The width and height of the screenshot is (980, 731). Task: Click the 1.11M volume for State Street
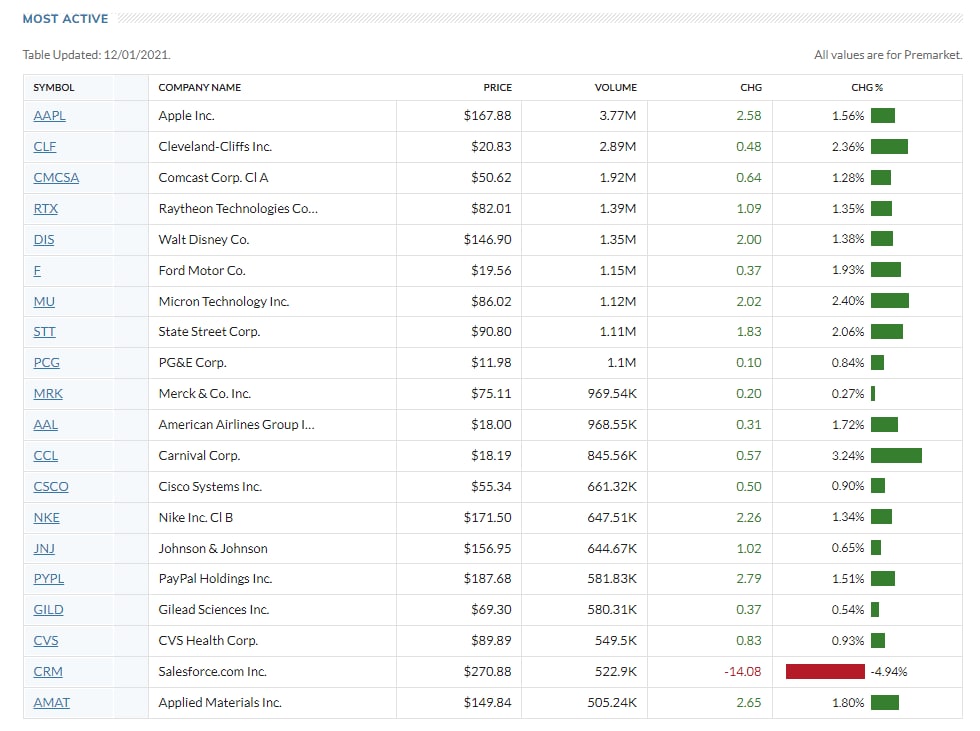click(x=618, y=331)
